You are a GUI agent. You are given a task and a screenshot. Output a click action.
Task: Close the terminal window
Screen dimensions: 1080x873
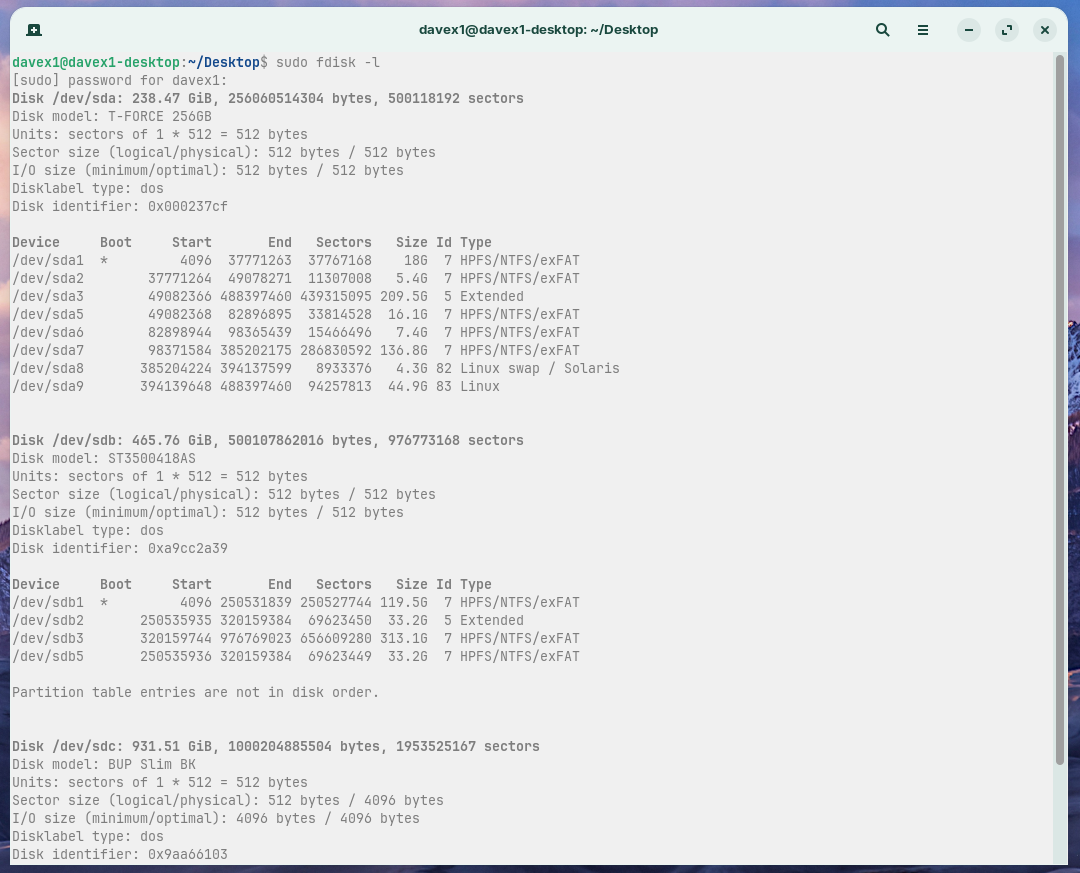[1044, 30]
